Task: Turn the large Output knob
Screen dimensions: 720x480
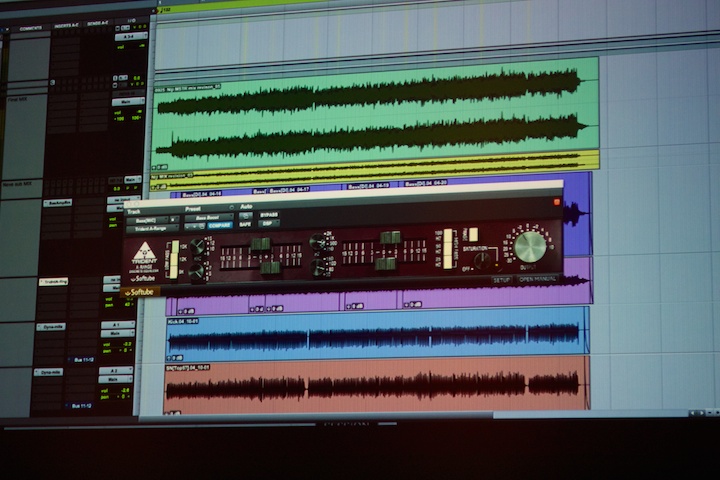Action: click(x=529, y=245)
